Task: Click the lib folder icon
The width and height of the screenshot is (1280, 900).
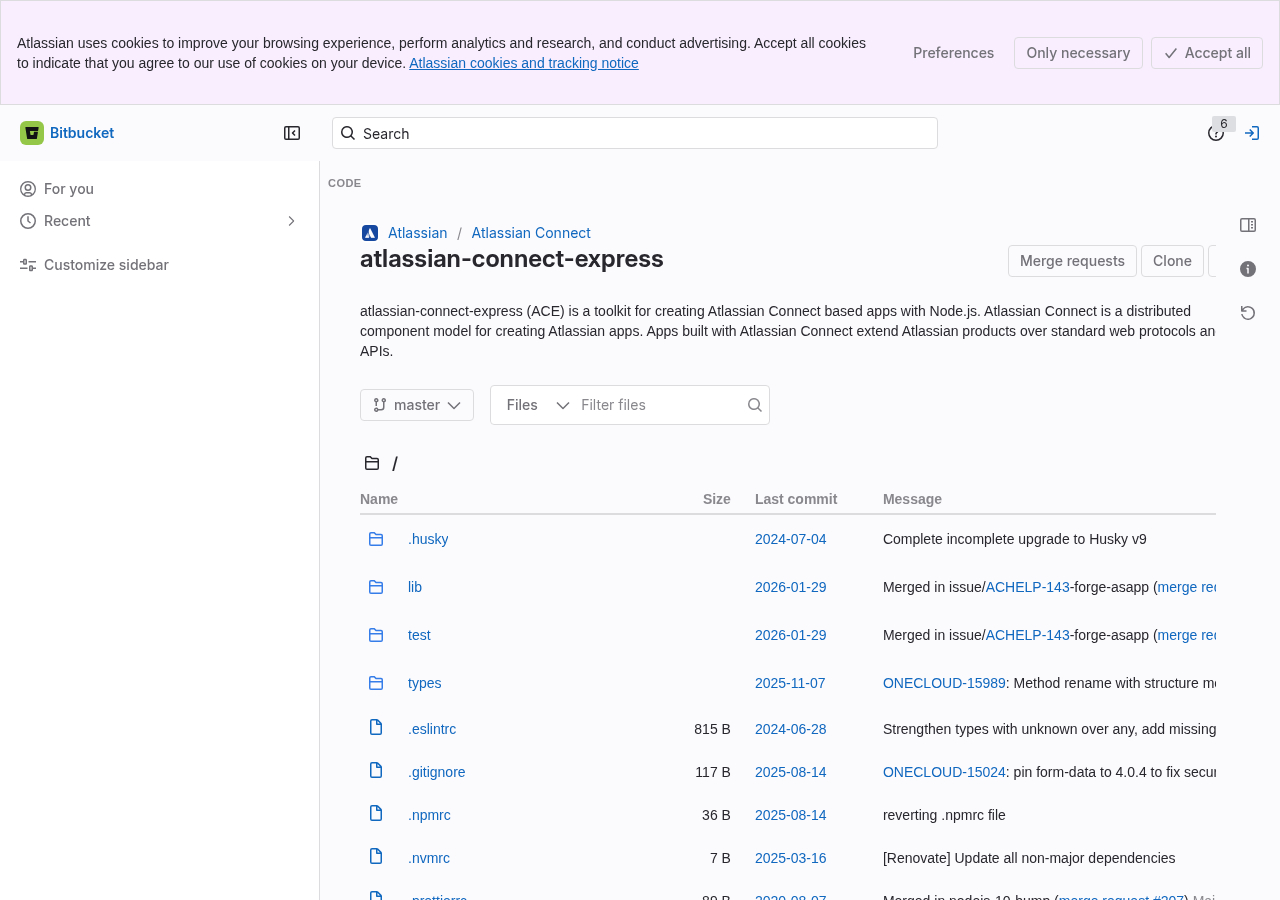Action: tap(376, 587)
